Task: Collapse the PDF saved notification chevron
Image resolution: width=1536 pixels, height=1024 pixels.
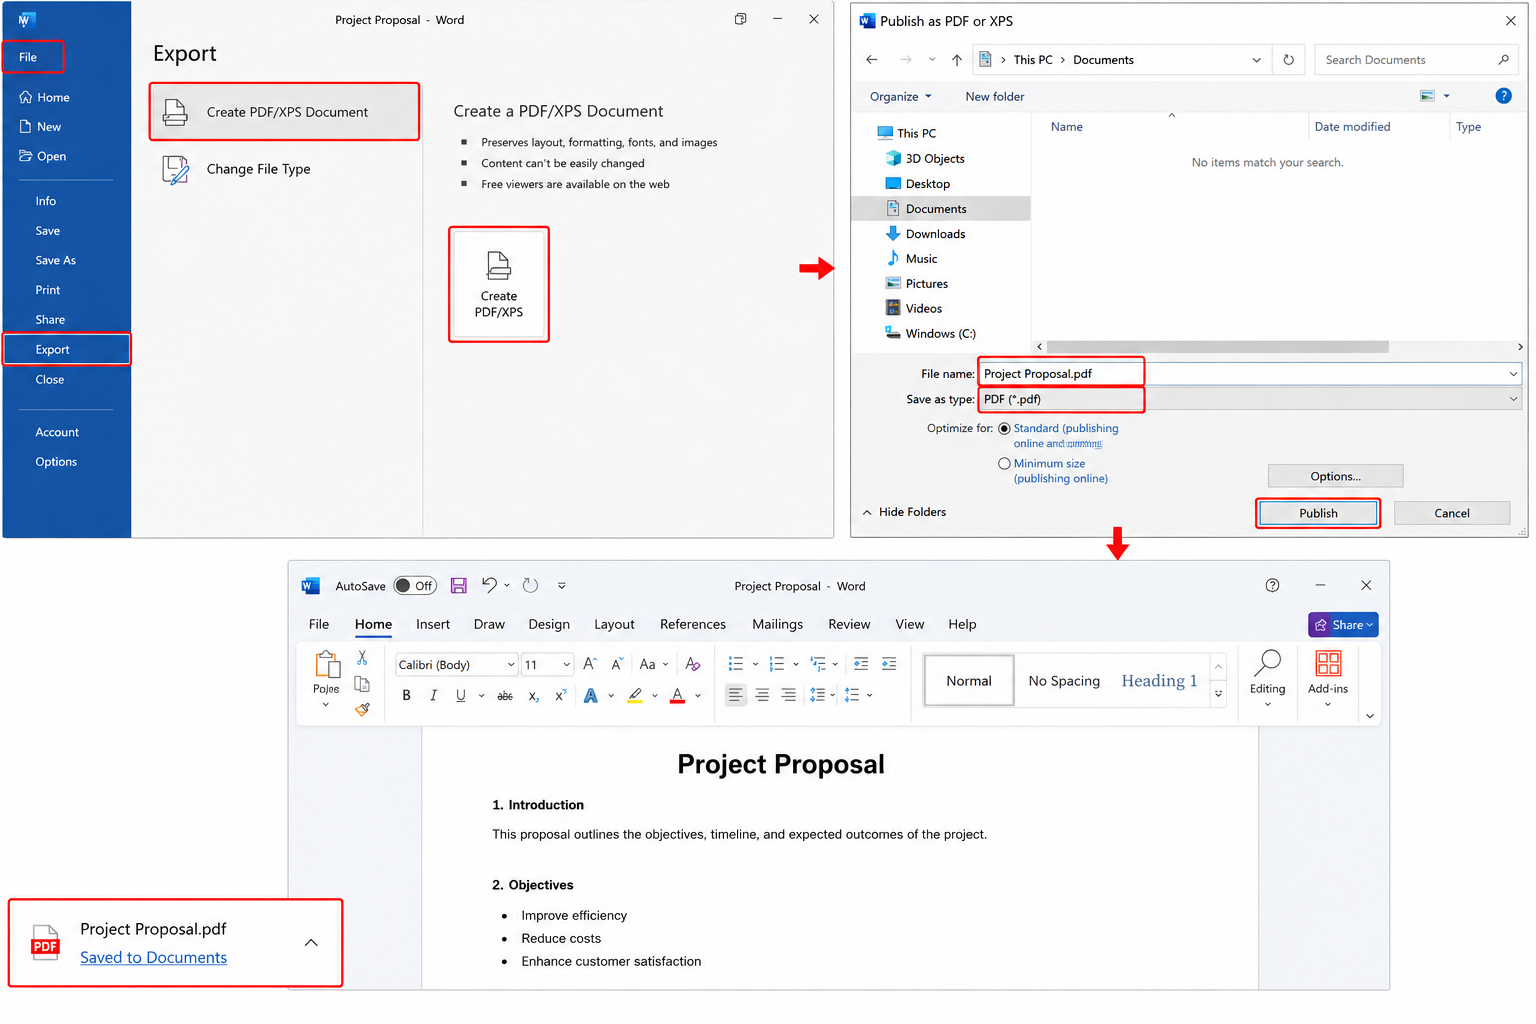Action: coord(311,942)
